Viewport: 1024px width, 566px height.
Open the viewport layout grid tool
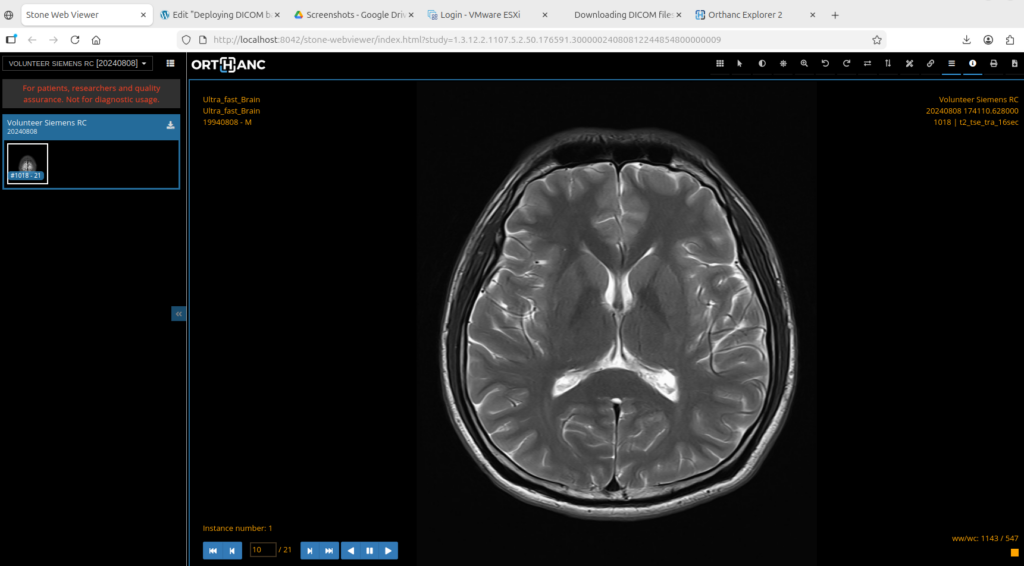pyautogui.click(x=719, y=63)
